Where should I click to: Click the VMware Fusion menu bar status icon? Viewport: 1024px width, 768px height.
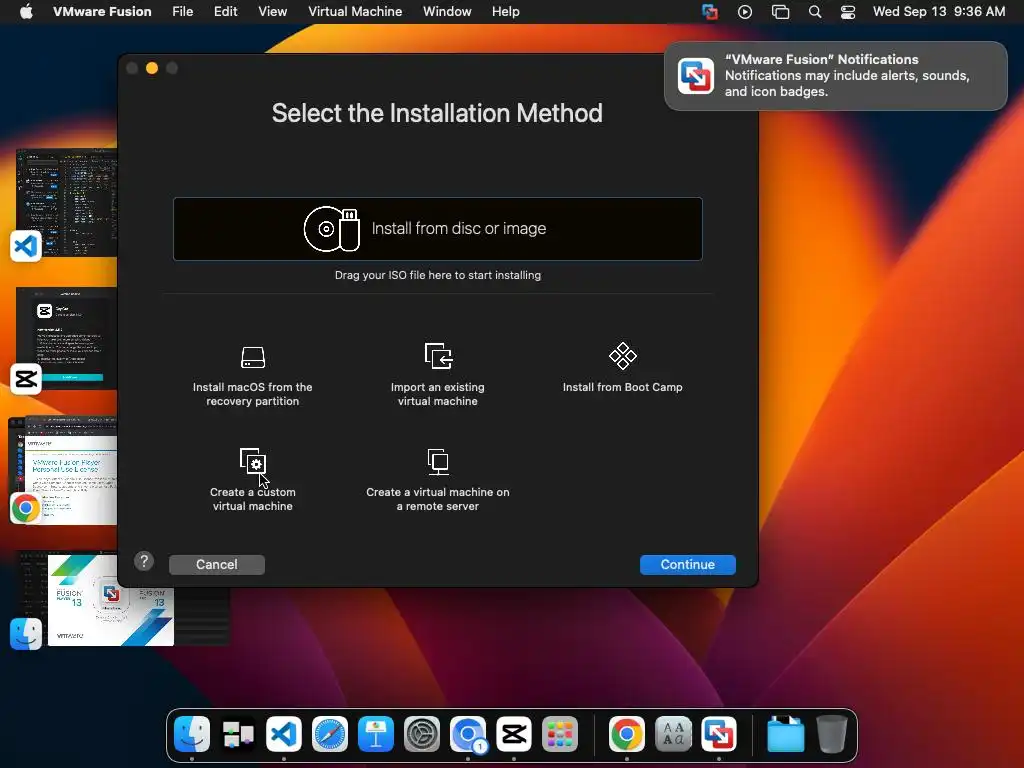710,12
